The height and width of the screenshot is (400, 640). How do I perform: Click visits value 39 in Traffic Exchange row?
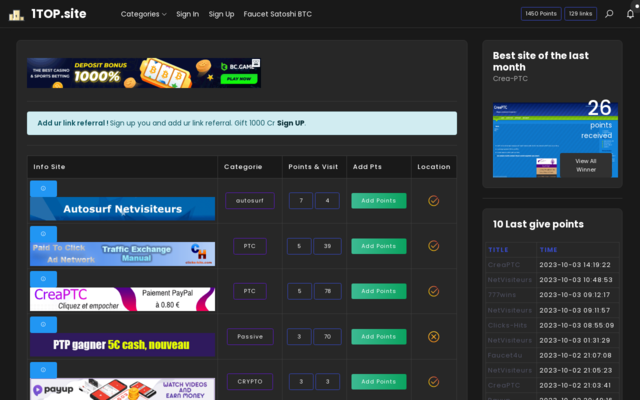pos(327,246)
